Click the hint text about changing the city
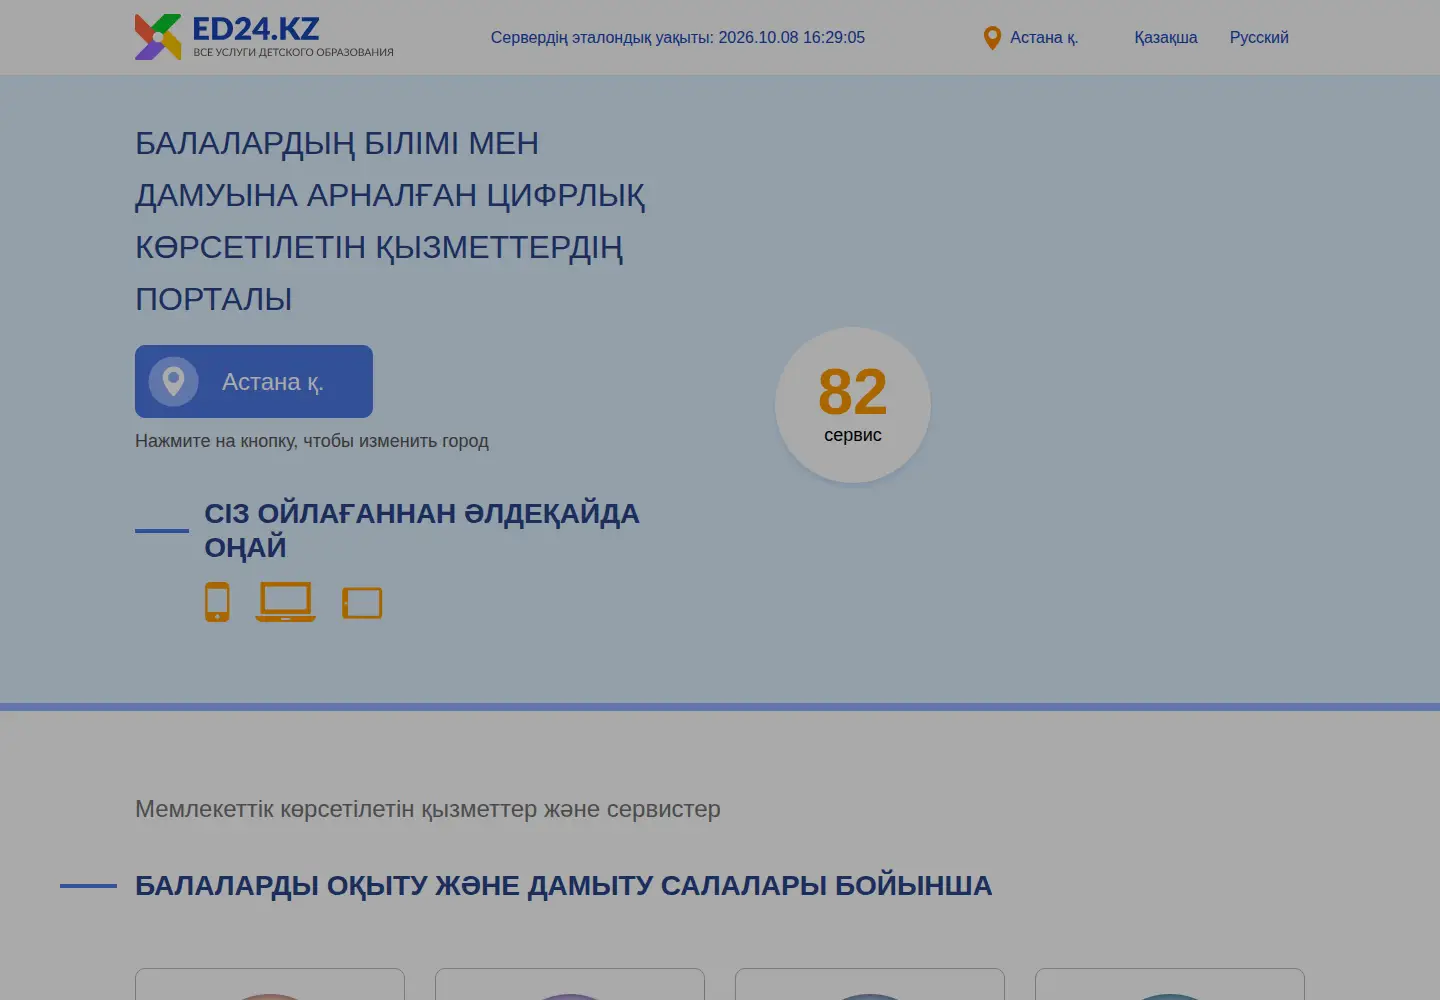Screen dimensions: 1440x1000 [x=312, y=441]
